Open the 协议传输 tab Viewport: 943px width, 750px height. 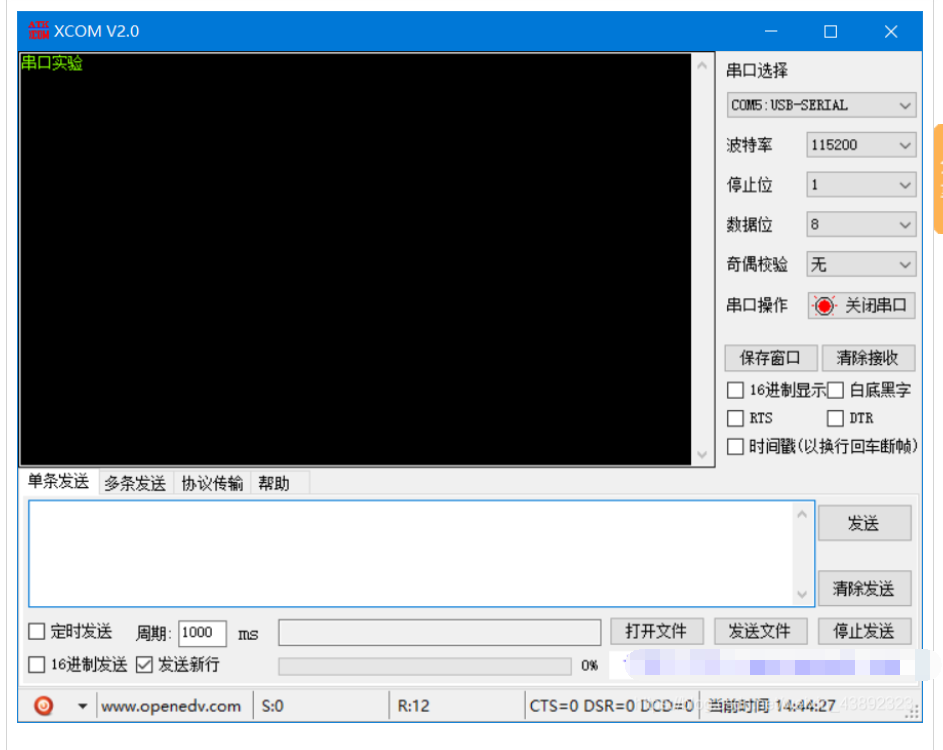(x=212, y=483)
